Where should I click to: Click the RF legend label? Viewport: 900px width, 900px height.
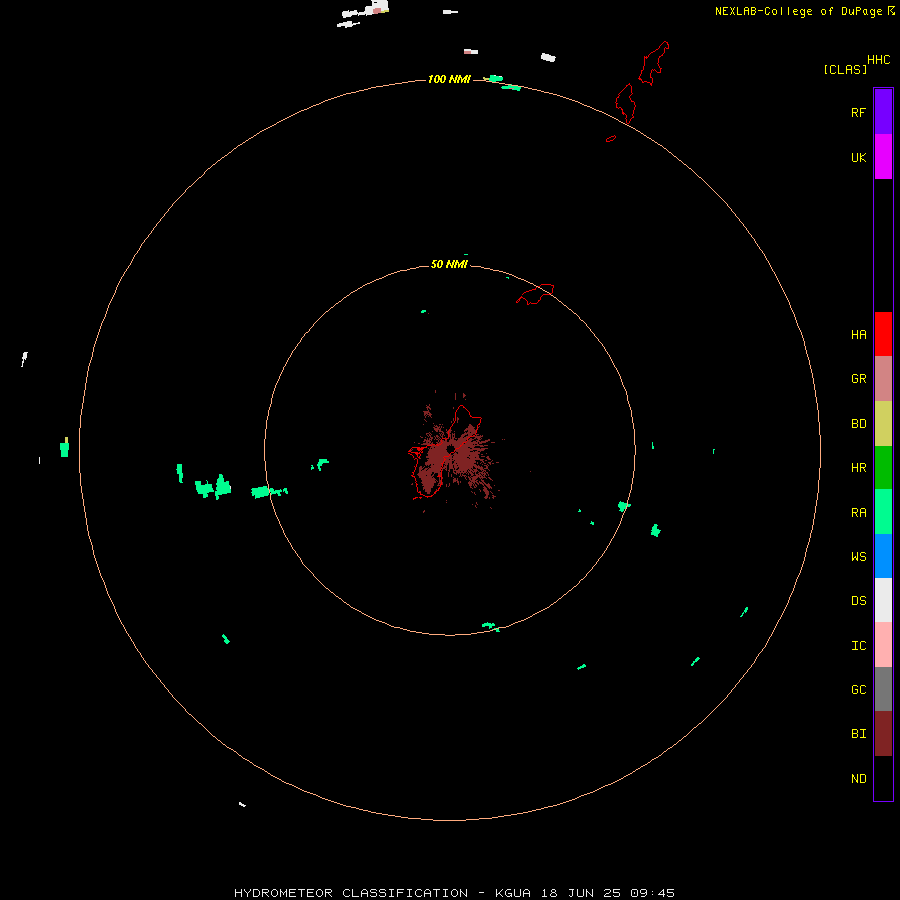click(858, 112)
